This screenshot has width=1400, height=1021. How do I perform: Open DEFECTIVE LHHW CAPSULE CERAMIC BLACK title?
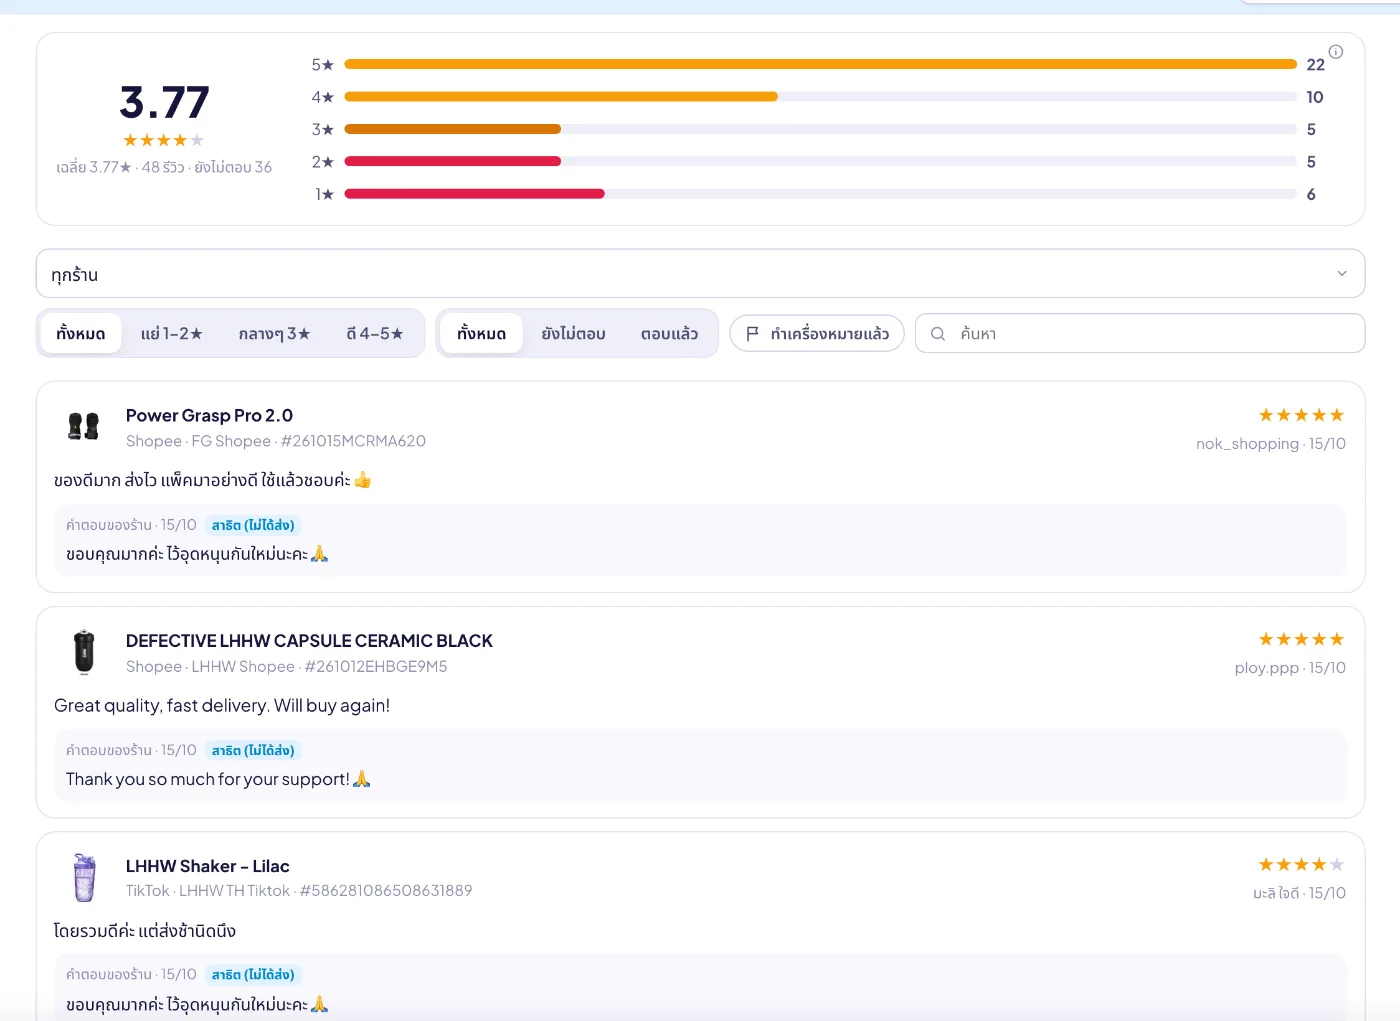point(309,641)
